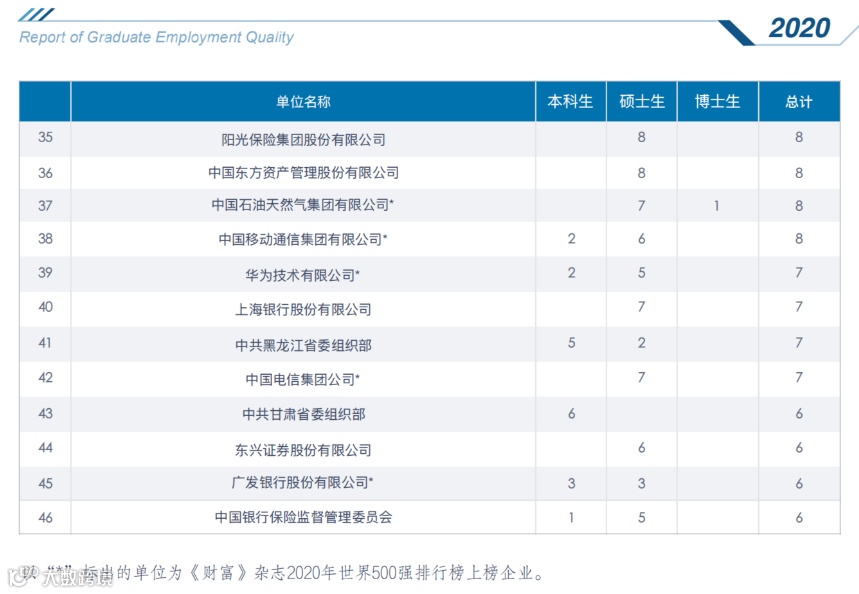Click row number 35
The image size is (859, 594).
click(x=45, y=137)
